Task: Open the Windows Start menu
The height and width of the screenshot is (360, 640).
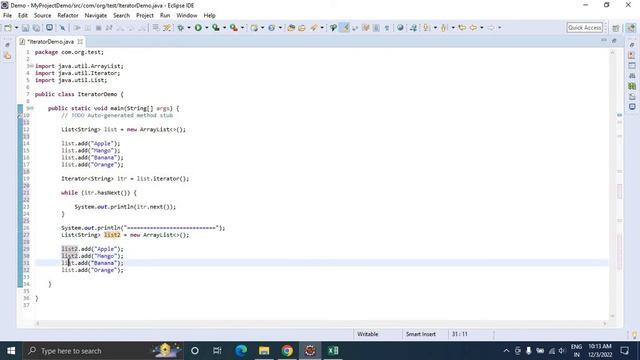Action: [11, 351]
